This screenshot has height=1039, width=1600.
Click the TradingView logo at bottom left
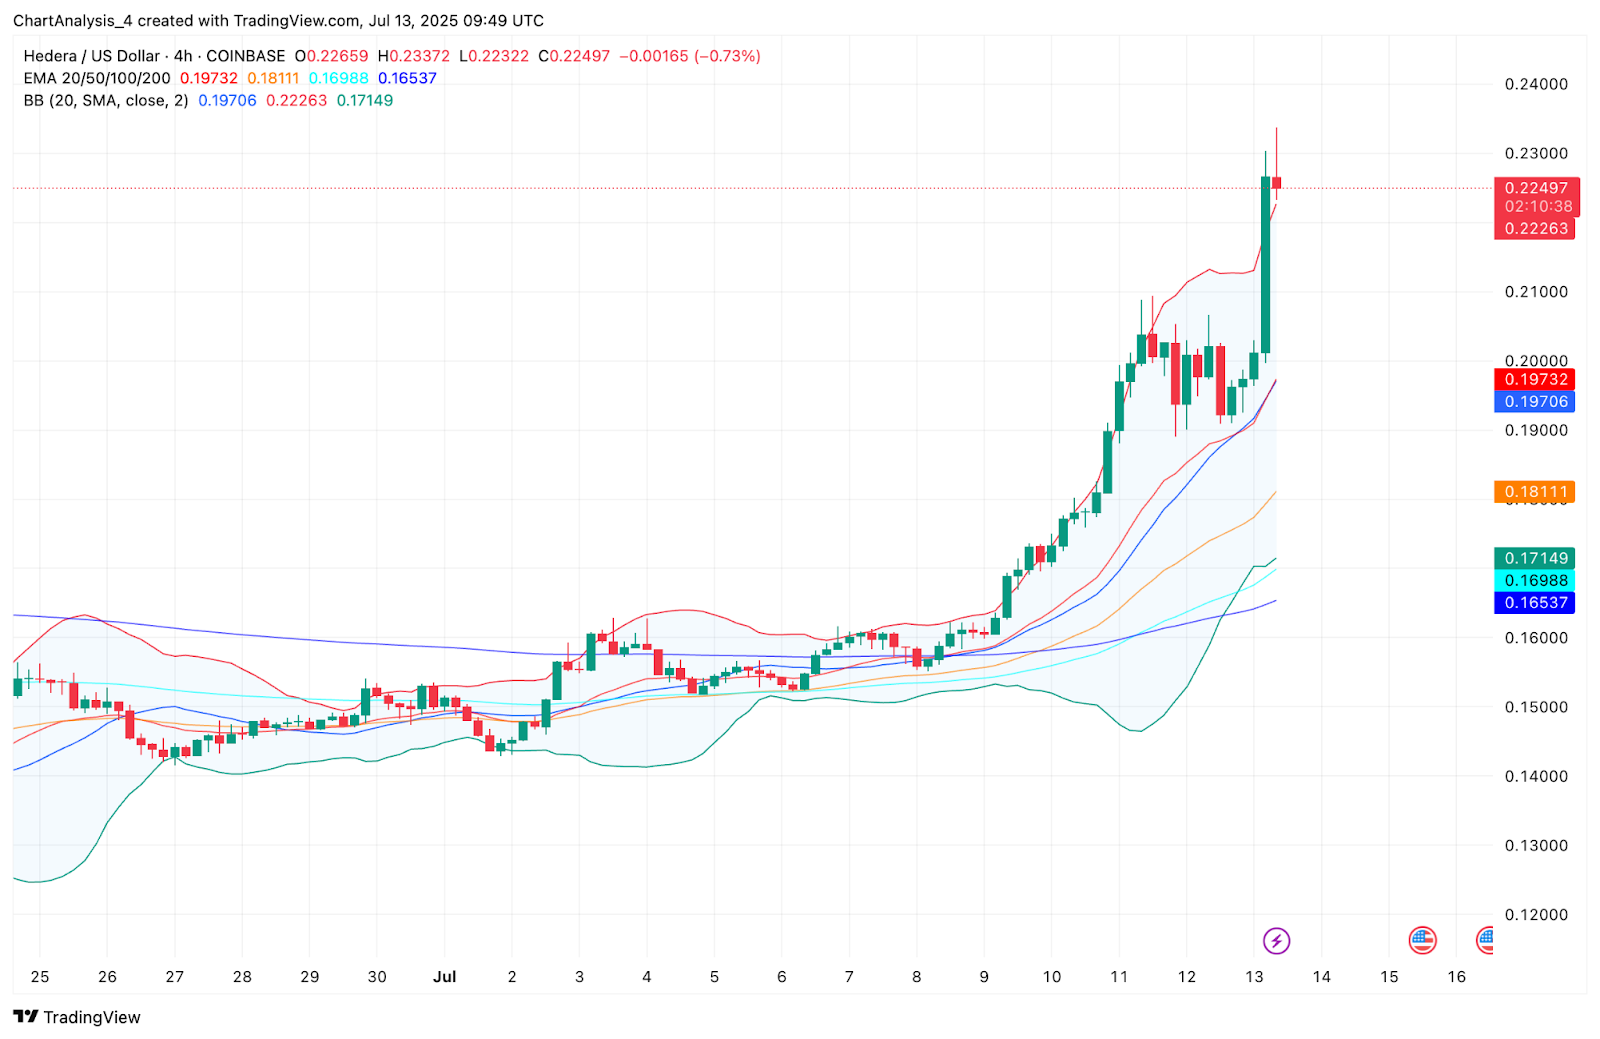(x=77, y=1017)
